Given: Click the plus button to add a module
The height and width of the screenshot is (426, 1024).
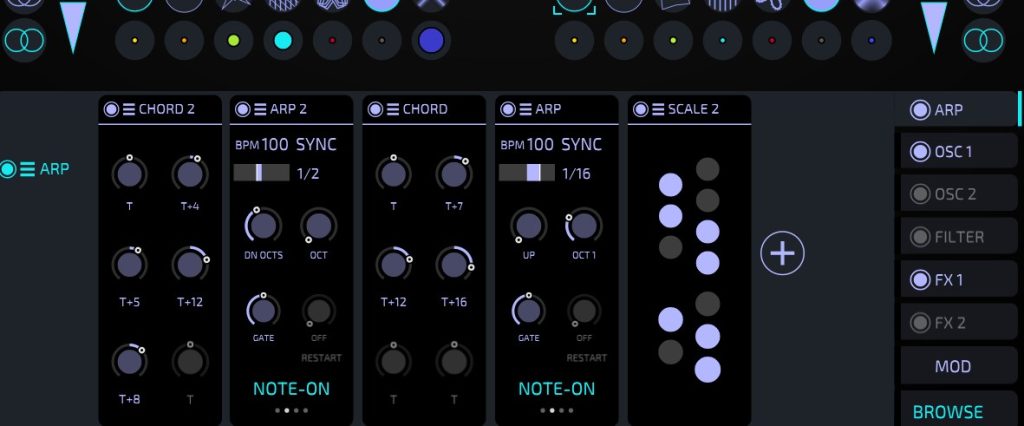Looking at the screenshot, I should click(x=782, y=253).
